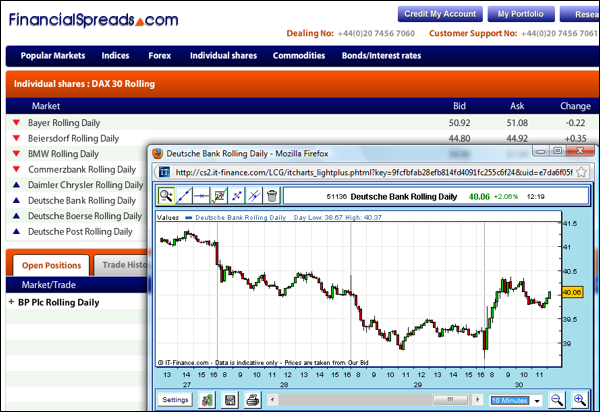This screenshot has width=600, height=412.
Task: Click the Bid column header
Action: click(x=459, y=106)
